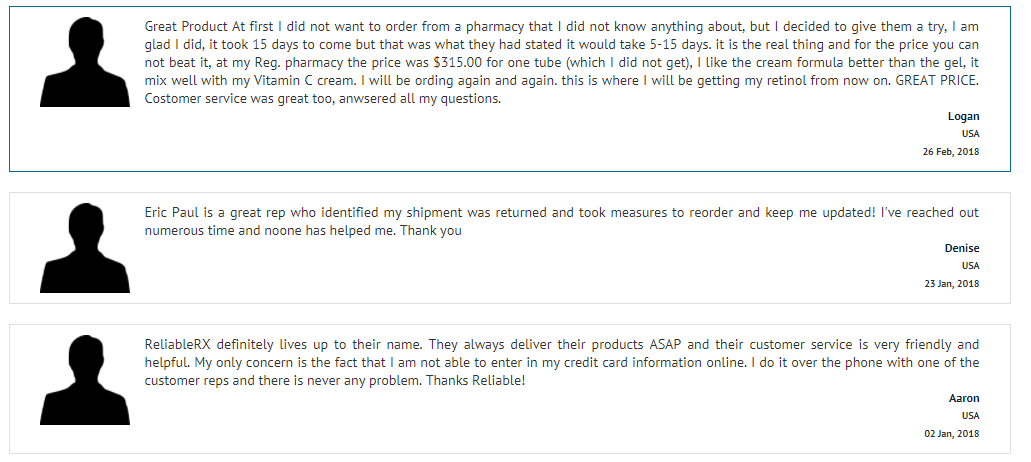This screenshot has width=1031, height=462.
Task: Click the review text starting 'Great Product'
Action: (562, 63)
